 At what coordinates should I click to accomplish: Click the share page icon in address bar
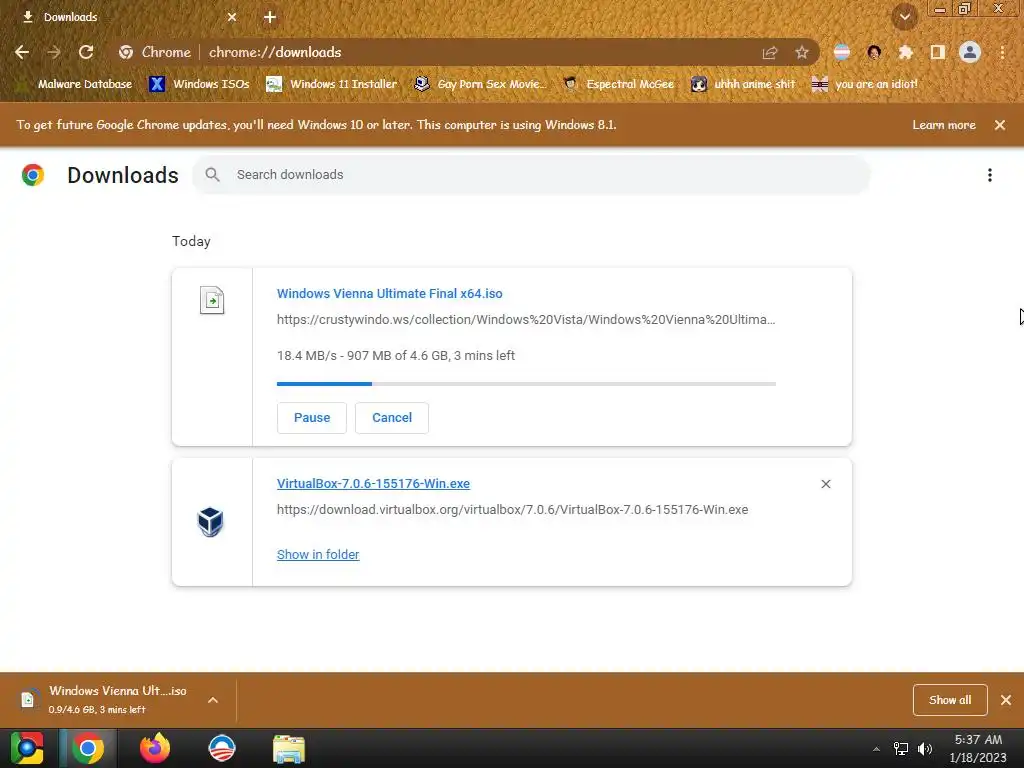coord(770,52)
